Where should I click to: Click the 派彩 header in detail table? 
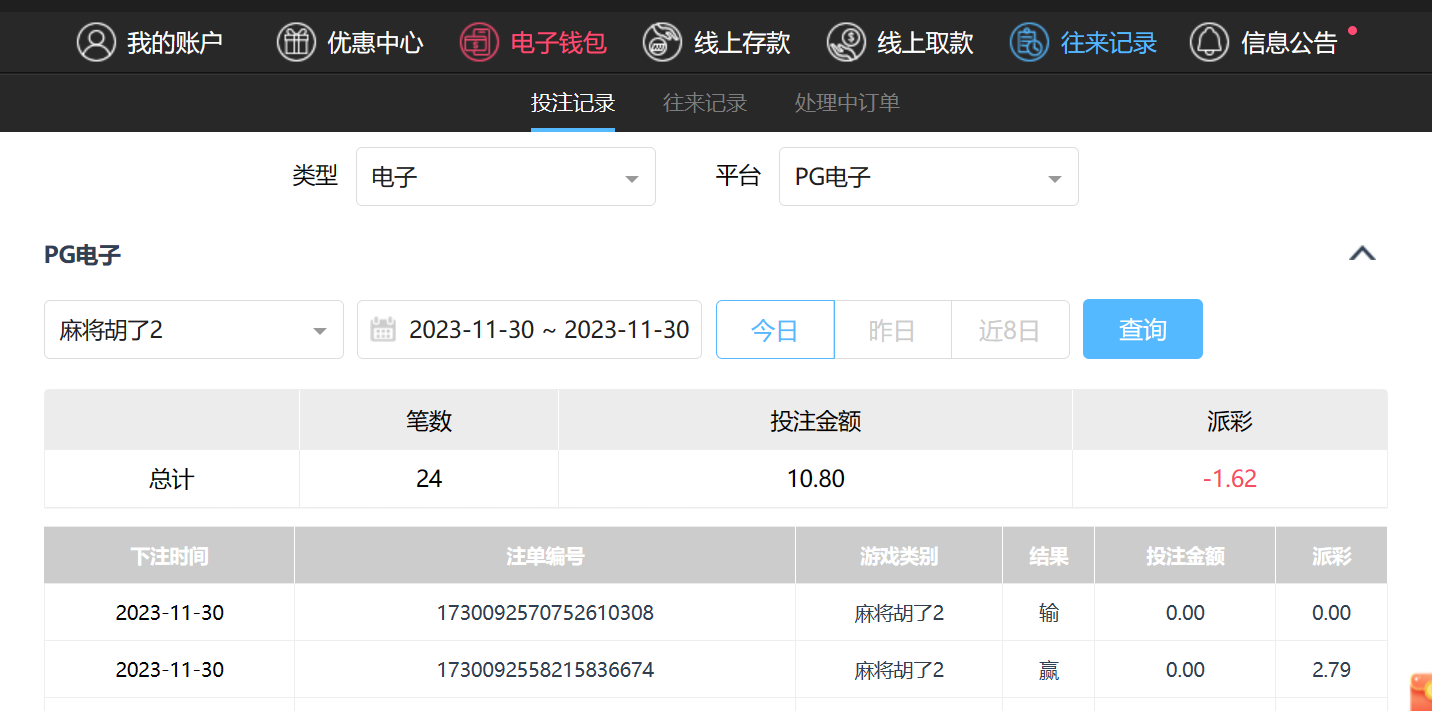pyautogui.click(x=1331, y=556)
